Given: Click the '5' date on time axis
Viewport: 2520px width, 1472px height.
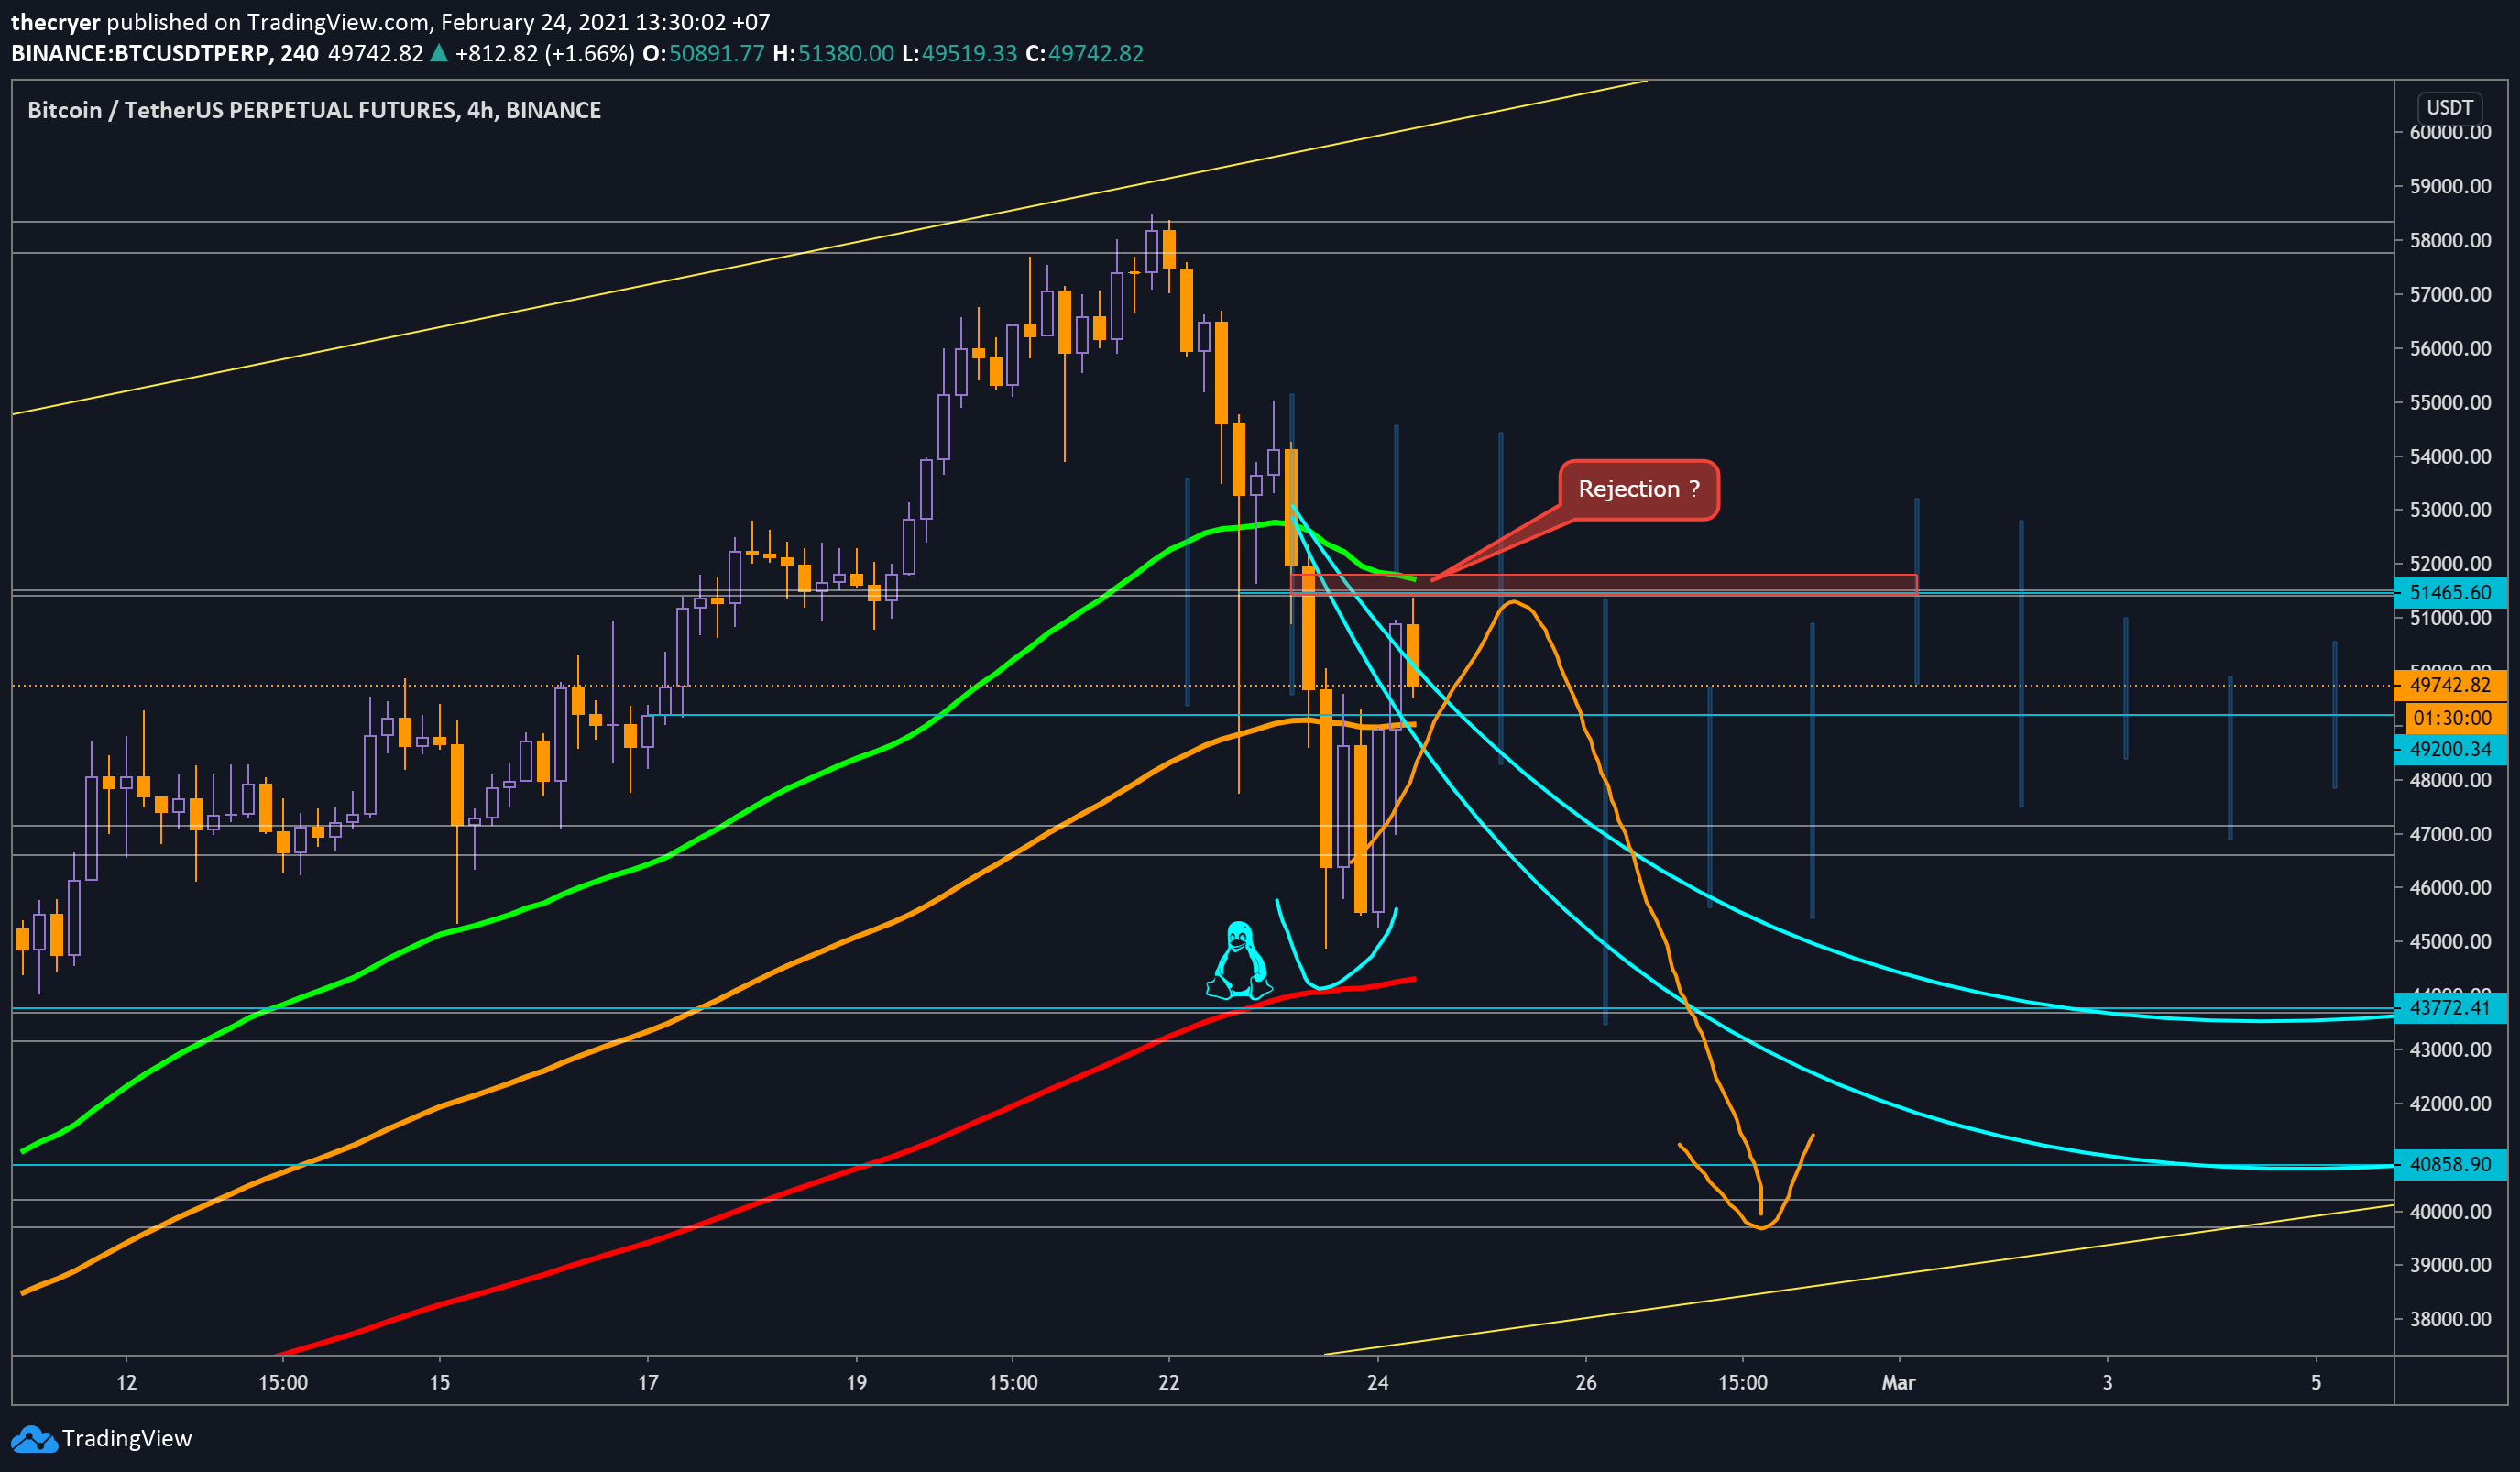Looking at the screenshot, I should click(x=2316, y=1382).
